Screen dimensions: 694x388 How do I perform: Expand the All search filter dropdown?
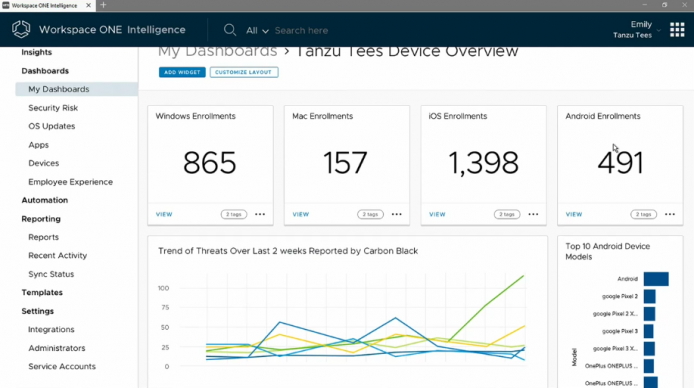257,31
